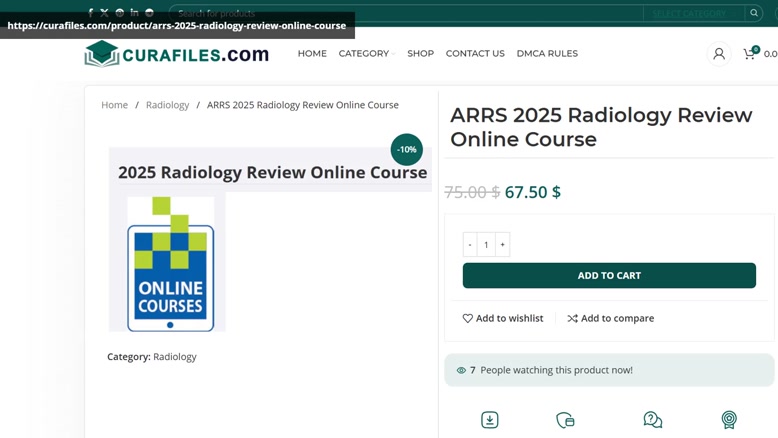778x438 pixels.
Task: Click the breadcrumb 'ARRS 2025 Radiology Review Online Course'
Action: pyautogui.click(x=303, y=105)
